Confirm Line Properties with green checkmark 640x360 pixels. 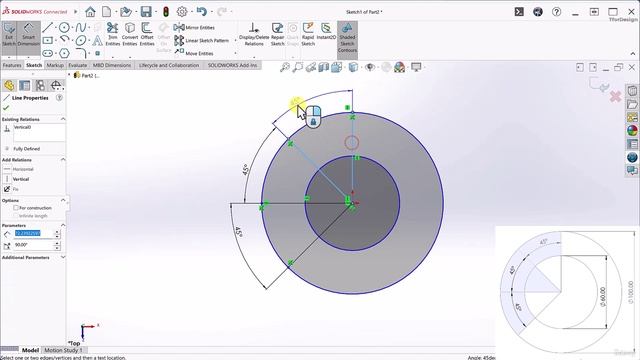point(6,108)
